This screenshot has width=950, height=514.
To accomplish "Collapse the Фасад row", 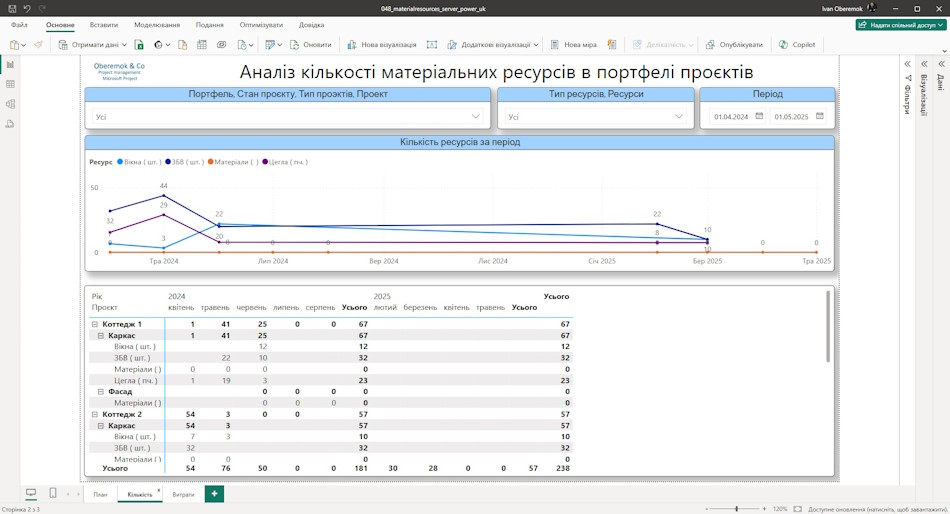I will [x=101, y=392].
